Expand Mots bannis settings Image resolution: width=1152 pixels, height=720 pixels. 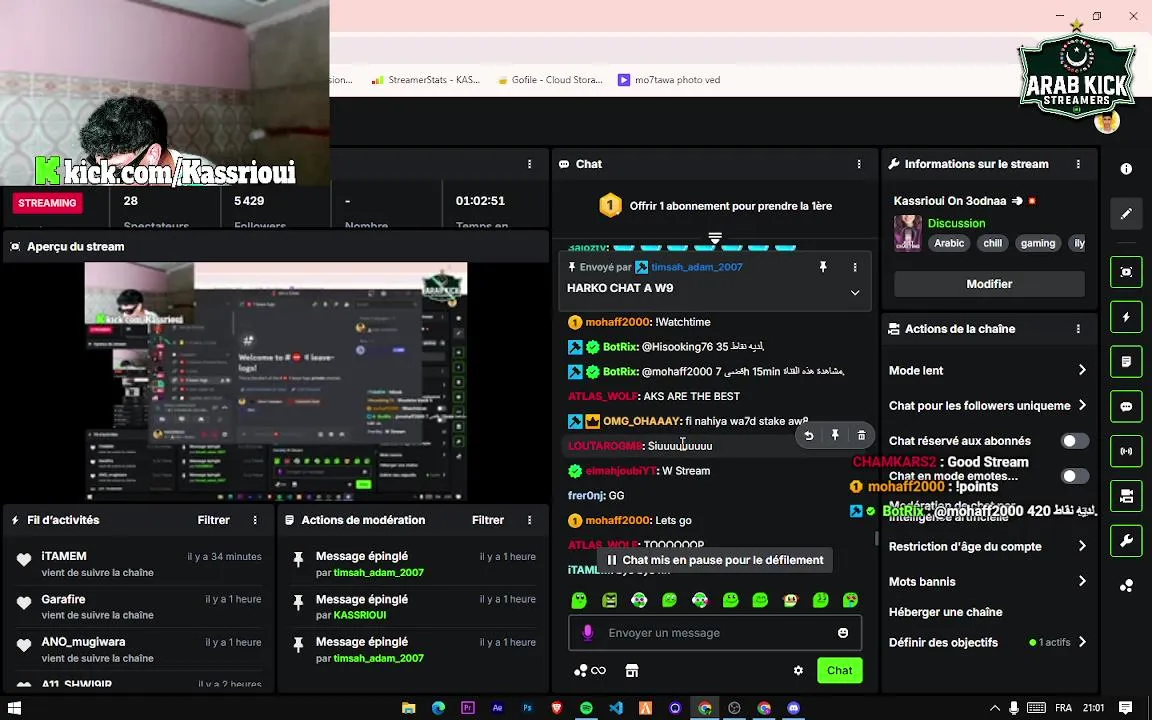pos(988,581)
